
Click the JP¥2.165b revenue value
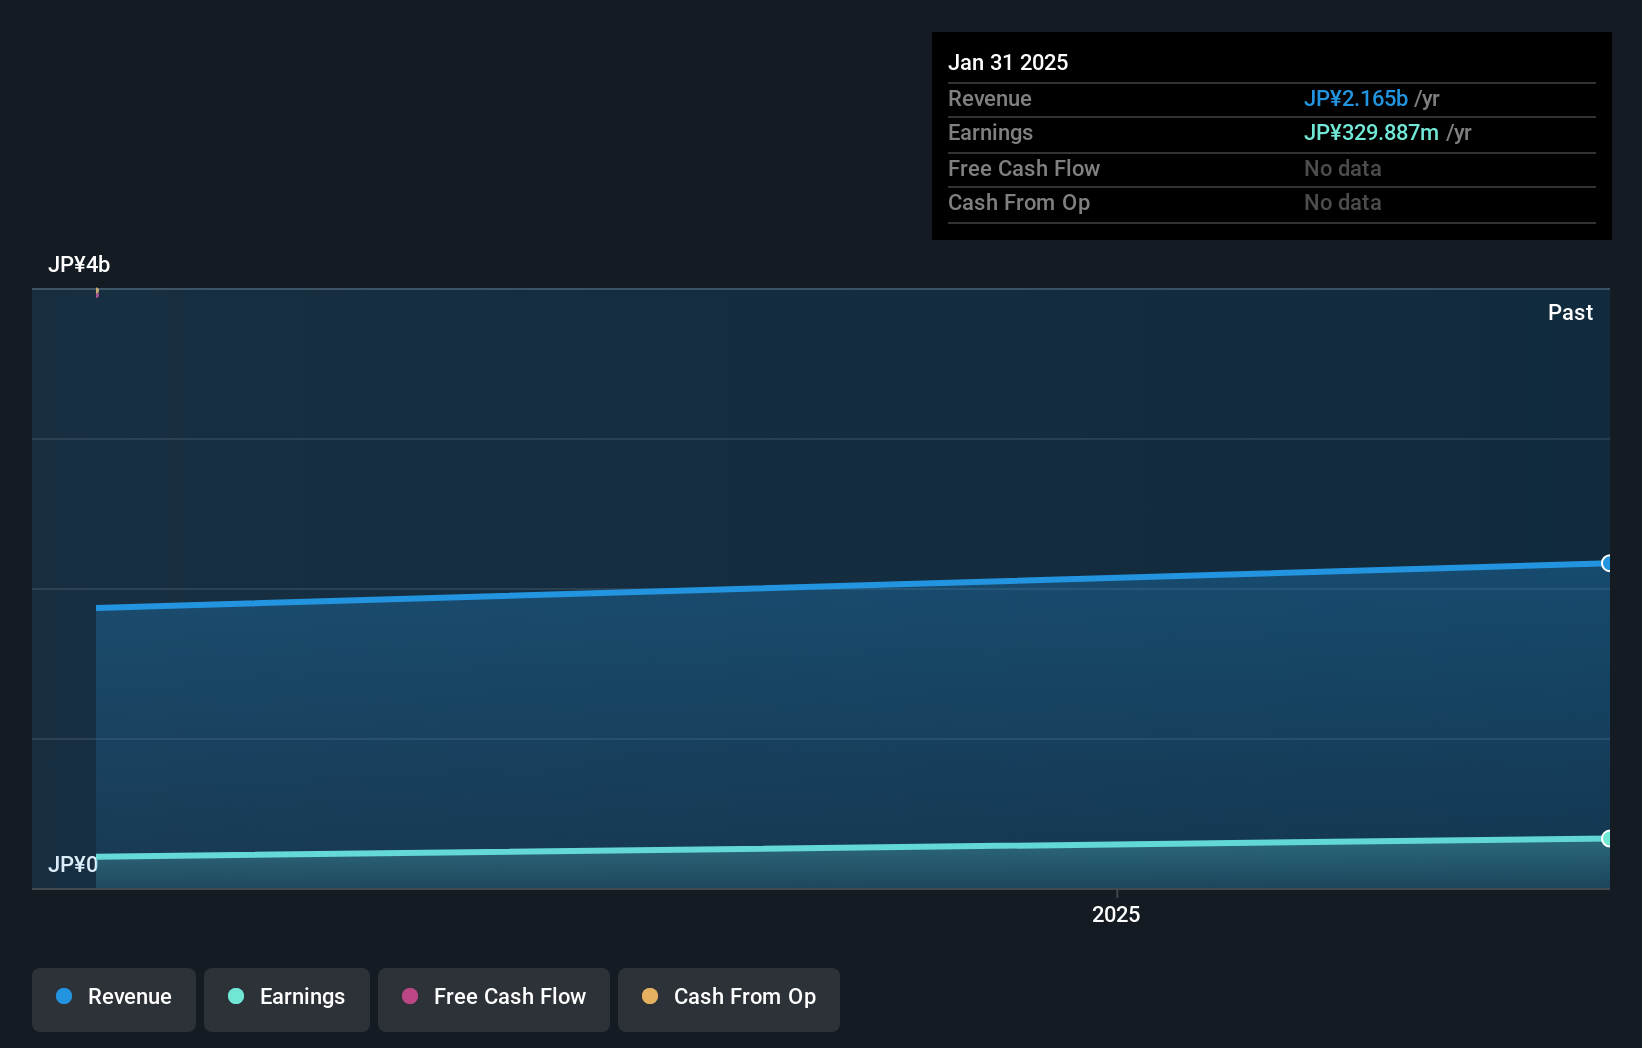tap(1355, 98)
